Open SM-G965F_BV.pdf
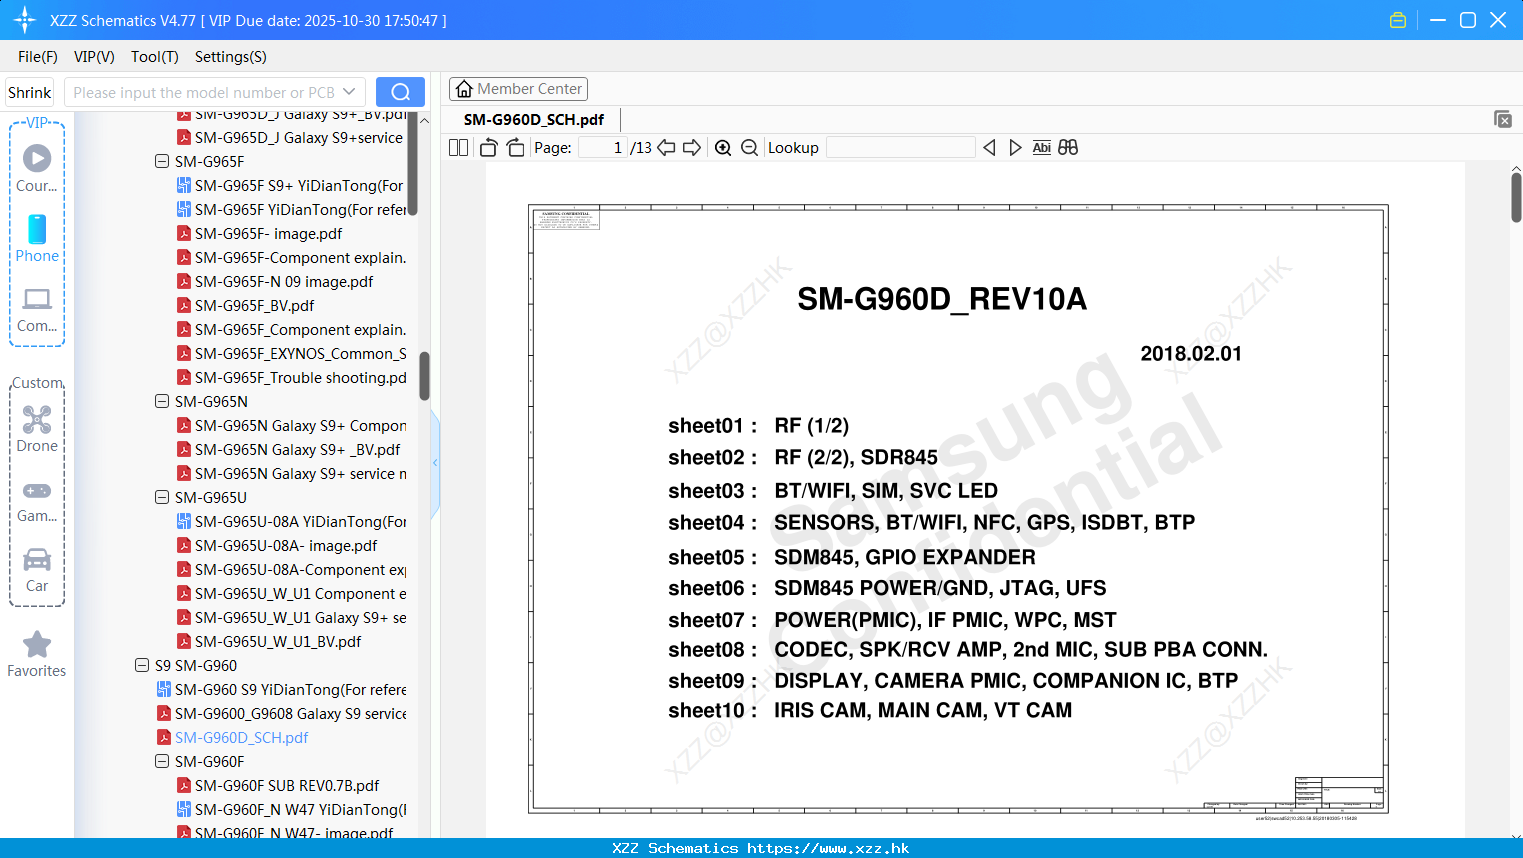 tap(245, 305)
